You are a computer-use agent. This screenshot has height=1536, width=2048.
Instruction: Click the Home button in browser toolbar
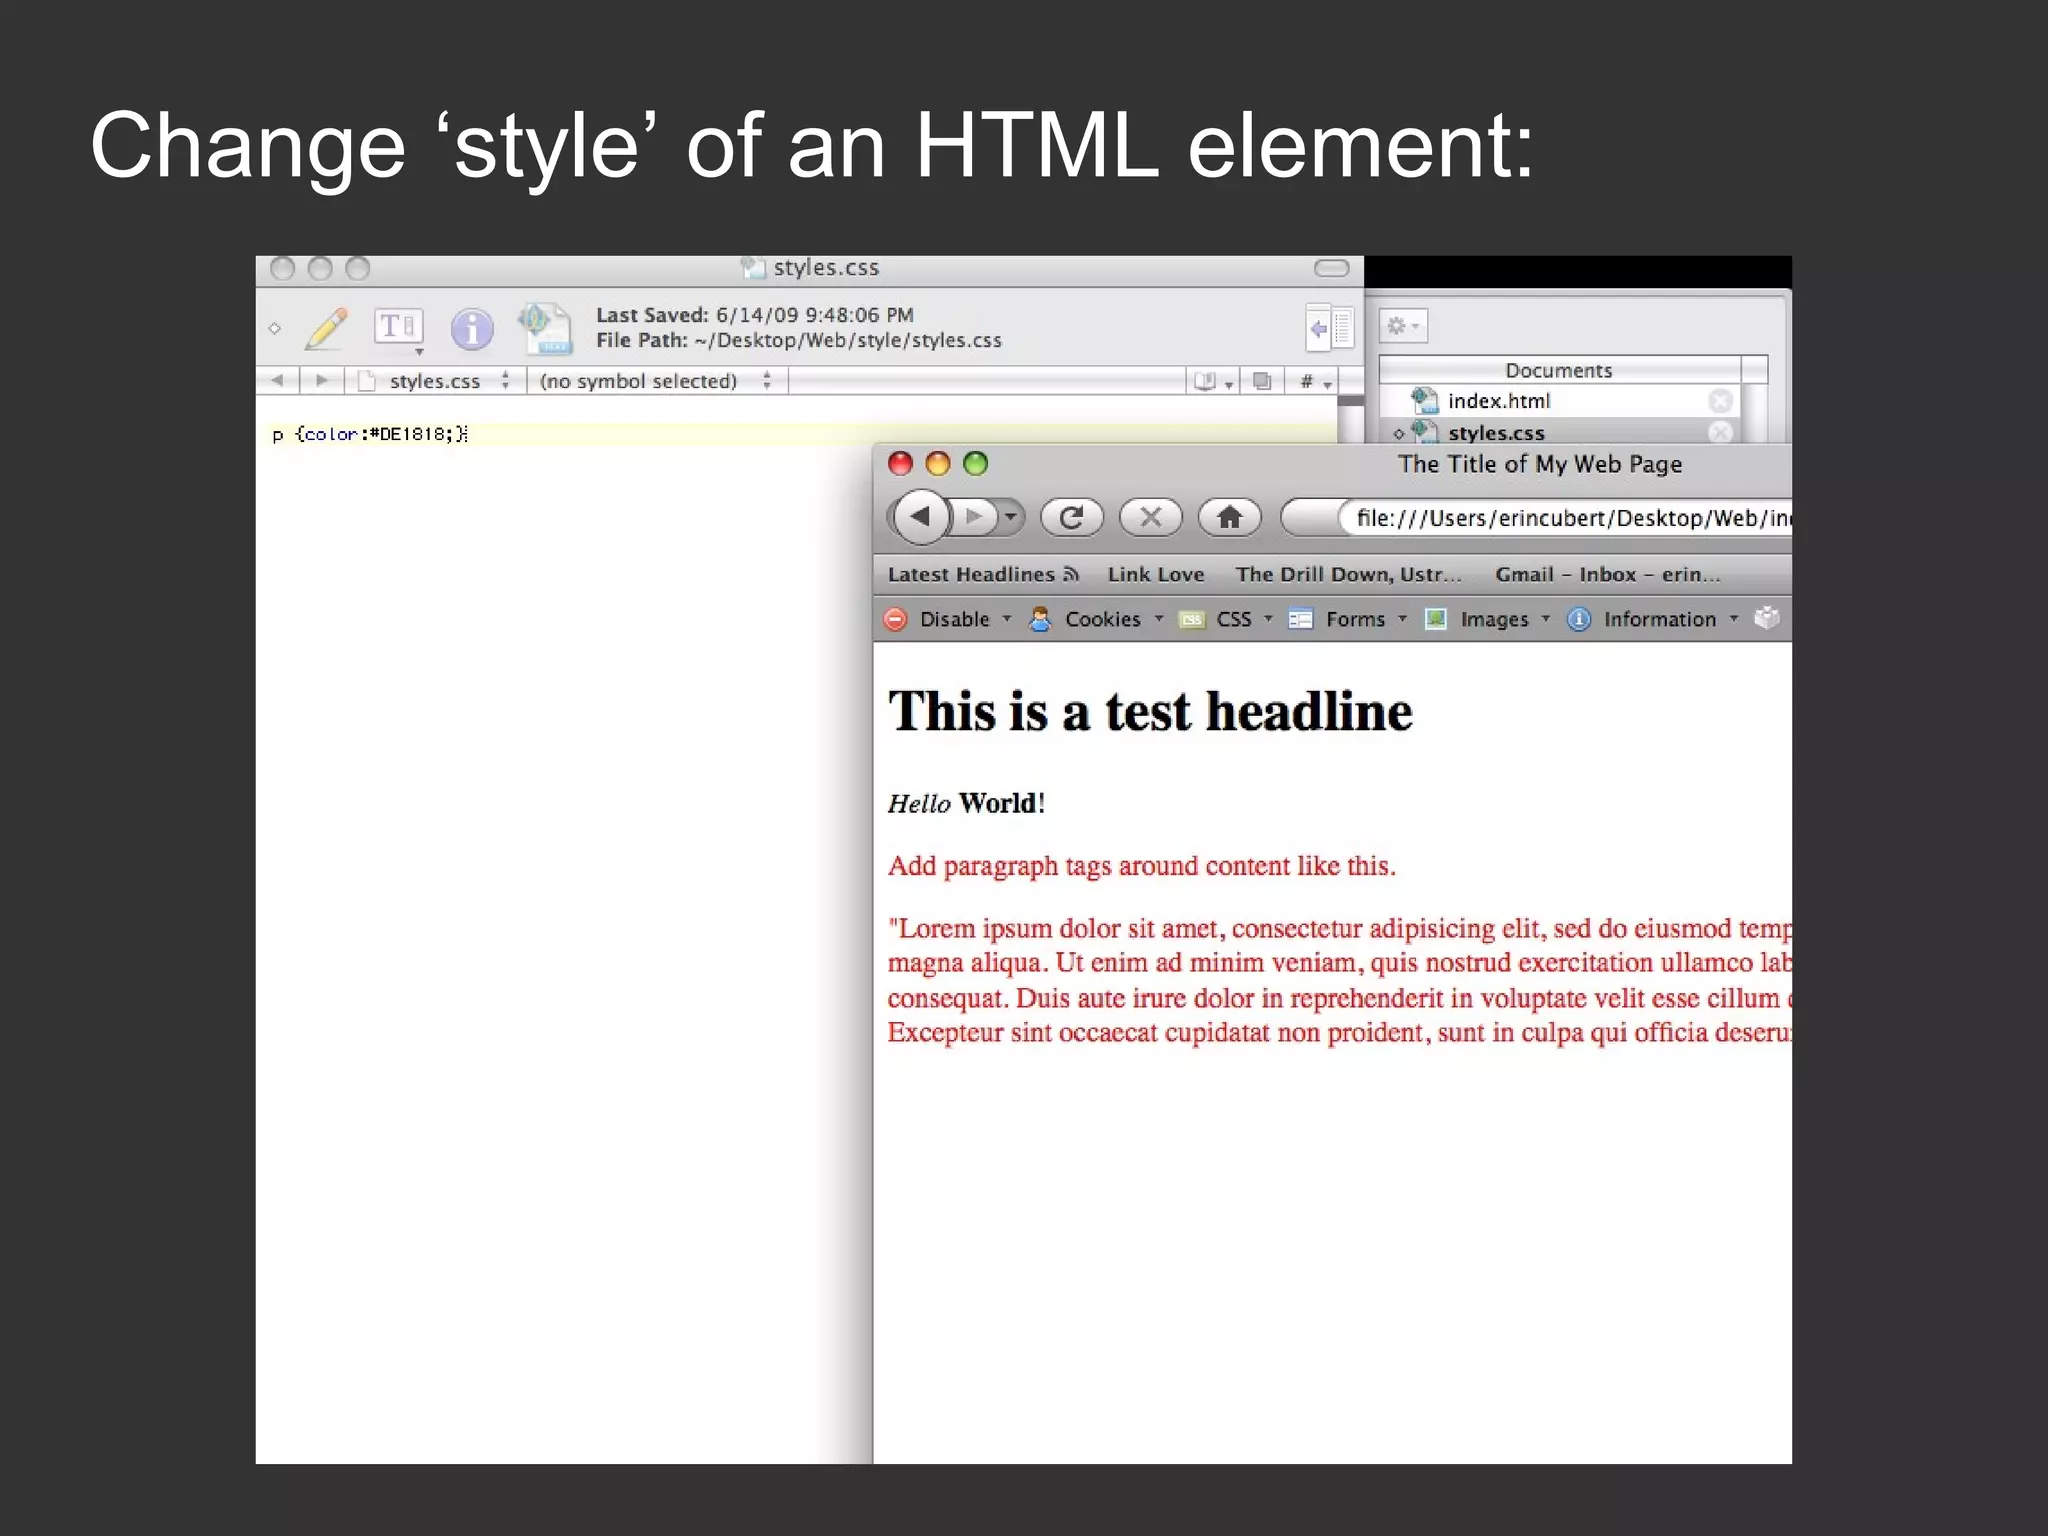pyautogui.click(x=1229, y=517)
